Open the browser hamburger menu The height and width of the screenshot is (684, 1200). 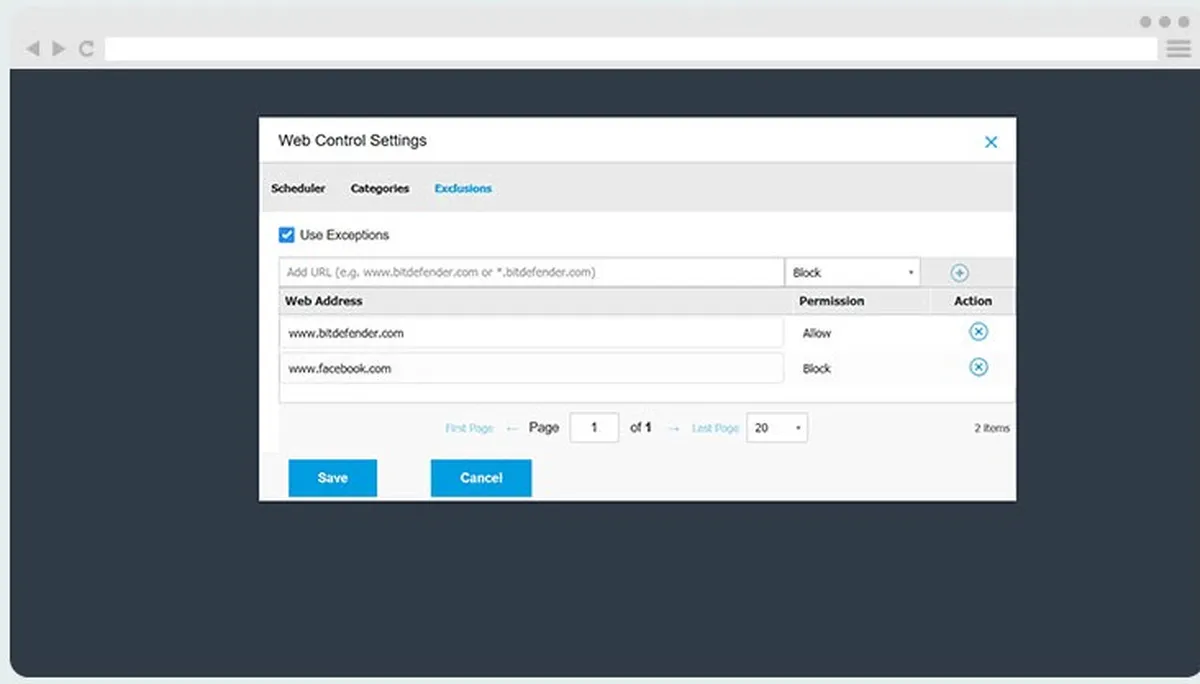(x=1178, y=48)
